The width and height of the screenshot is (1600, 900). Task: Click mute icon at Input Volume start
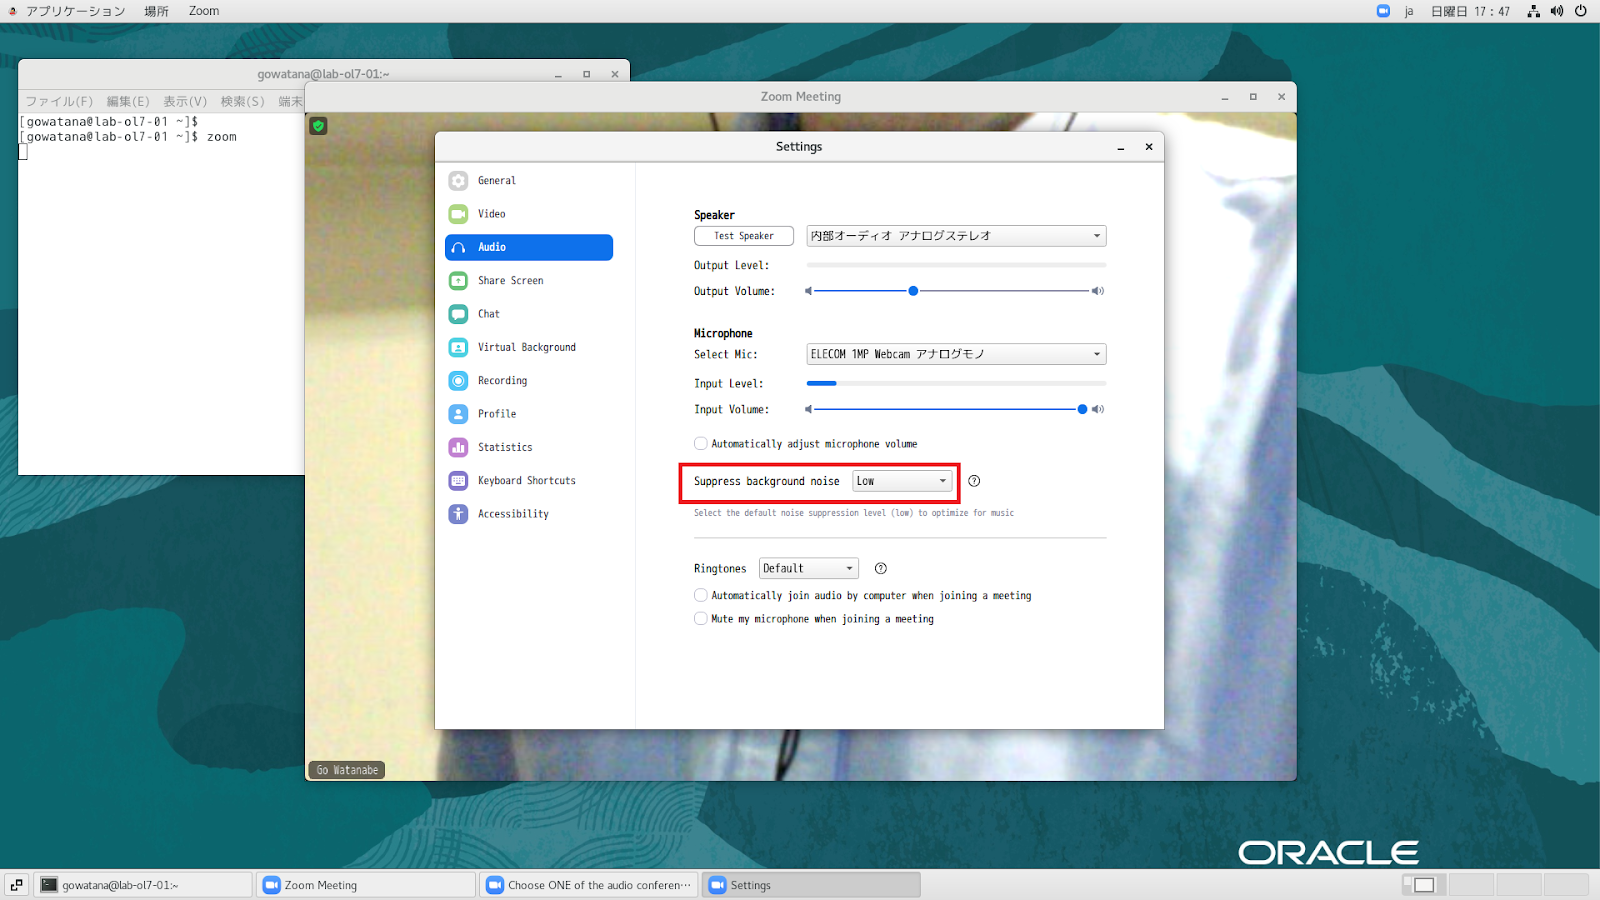tap(808, 409)
